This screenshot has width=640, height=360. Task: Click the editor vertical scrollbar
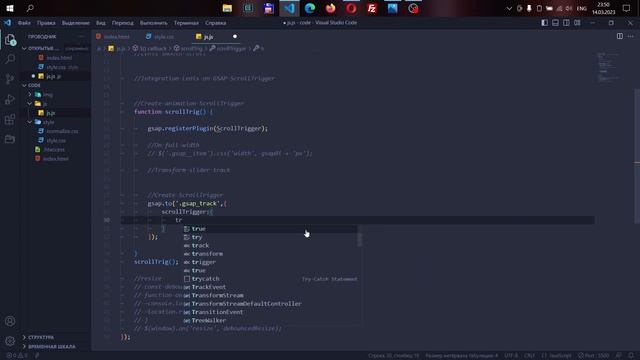click(x=637, y=155)
